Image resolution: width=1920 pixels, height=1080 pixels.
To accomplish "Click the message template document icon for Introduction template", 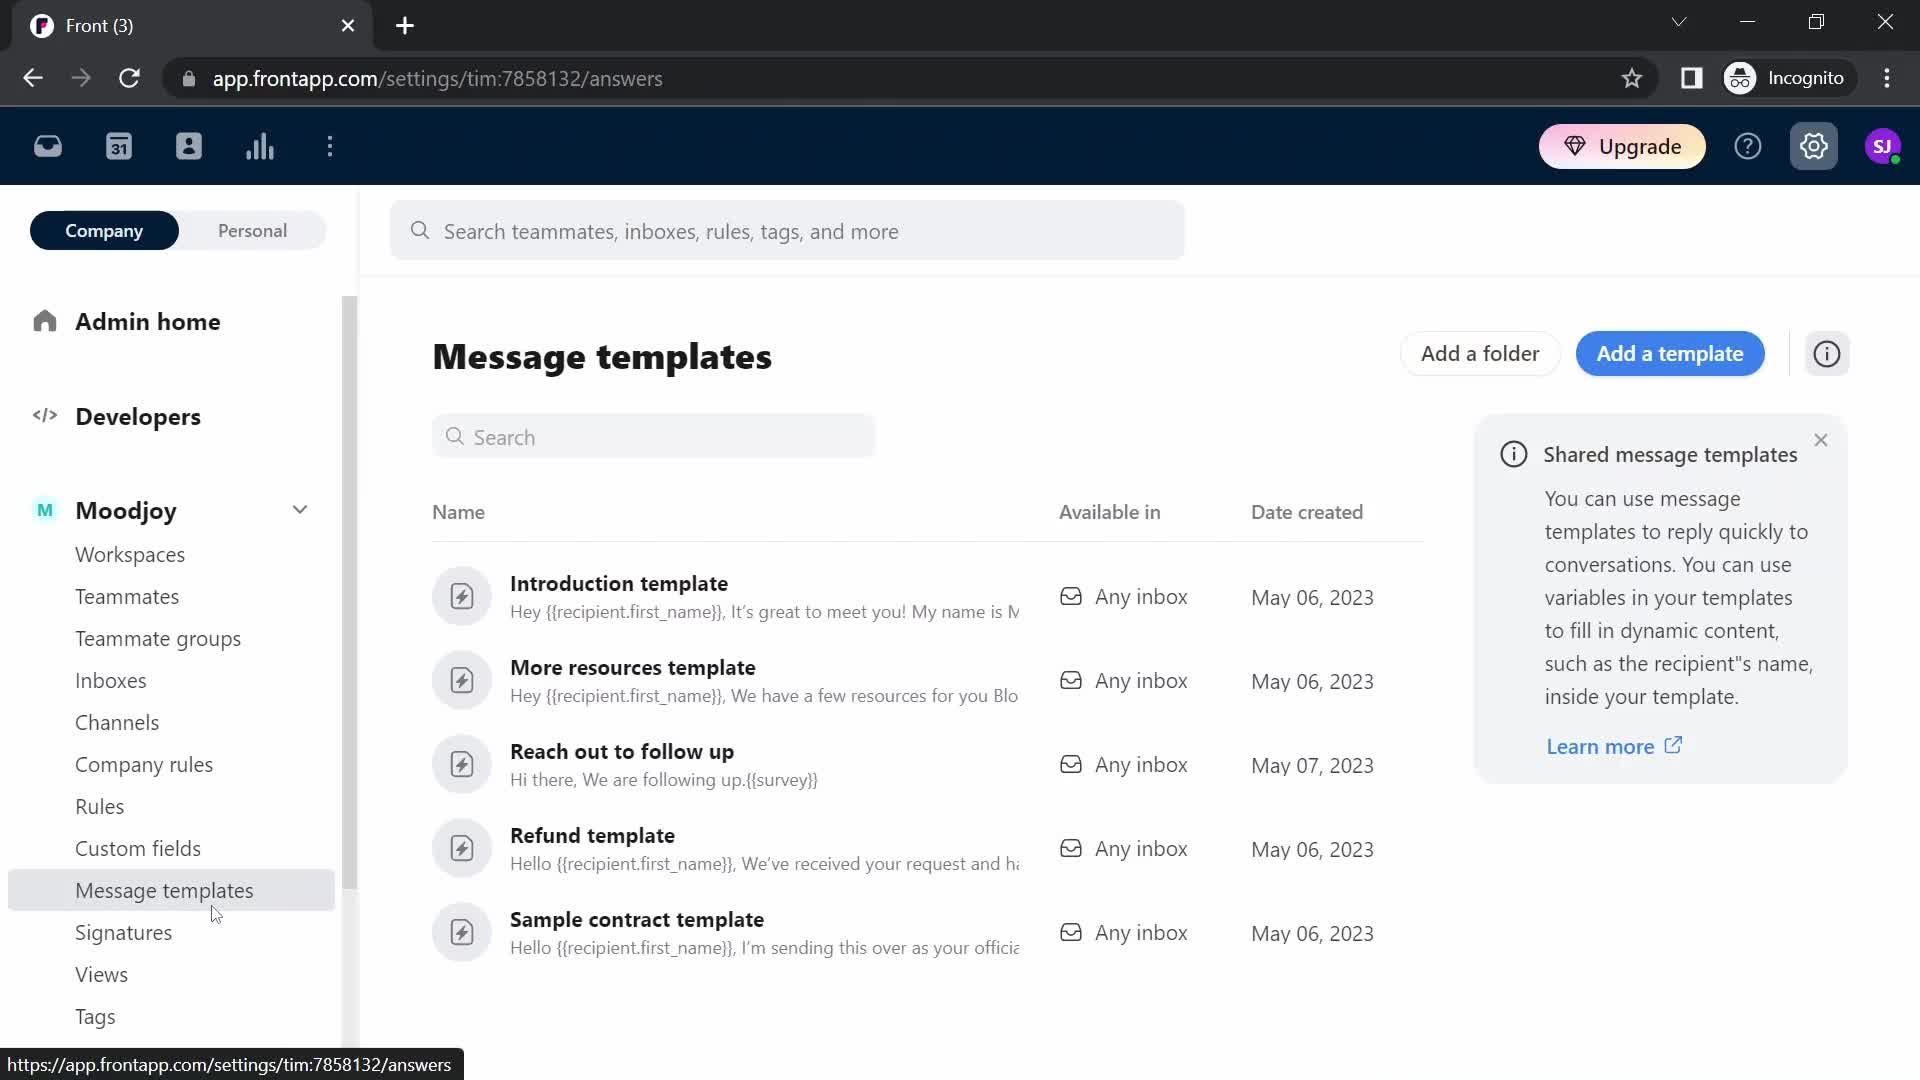I will point(460,596).
